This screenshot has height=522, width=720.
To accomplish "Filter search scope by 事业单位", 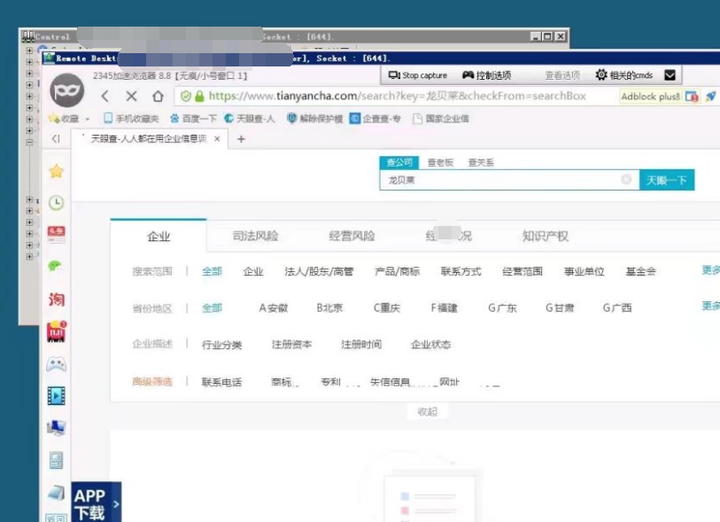I will (x=584, y=271).
